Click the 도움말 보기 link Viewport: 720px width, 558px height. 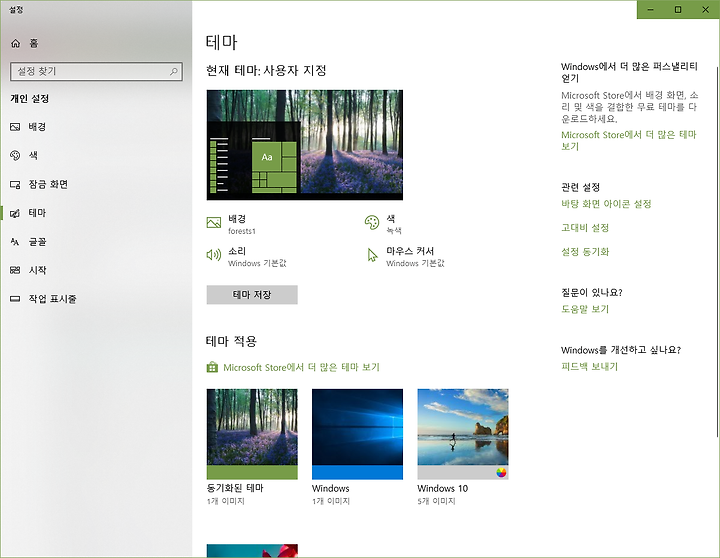coord(585,309)
